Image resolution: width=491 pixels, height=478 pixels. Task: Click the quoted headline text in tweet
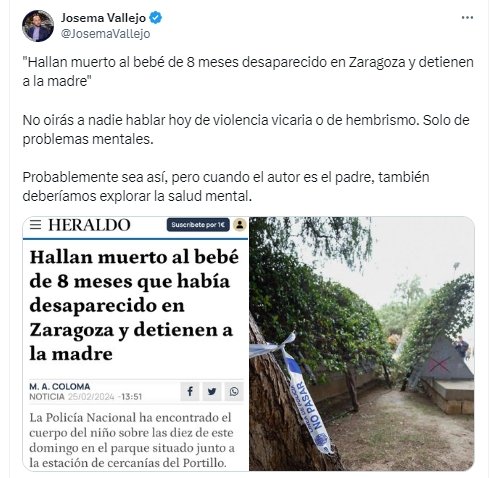point(248,71)
